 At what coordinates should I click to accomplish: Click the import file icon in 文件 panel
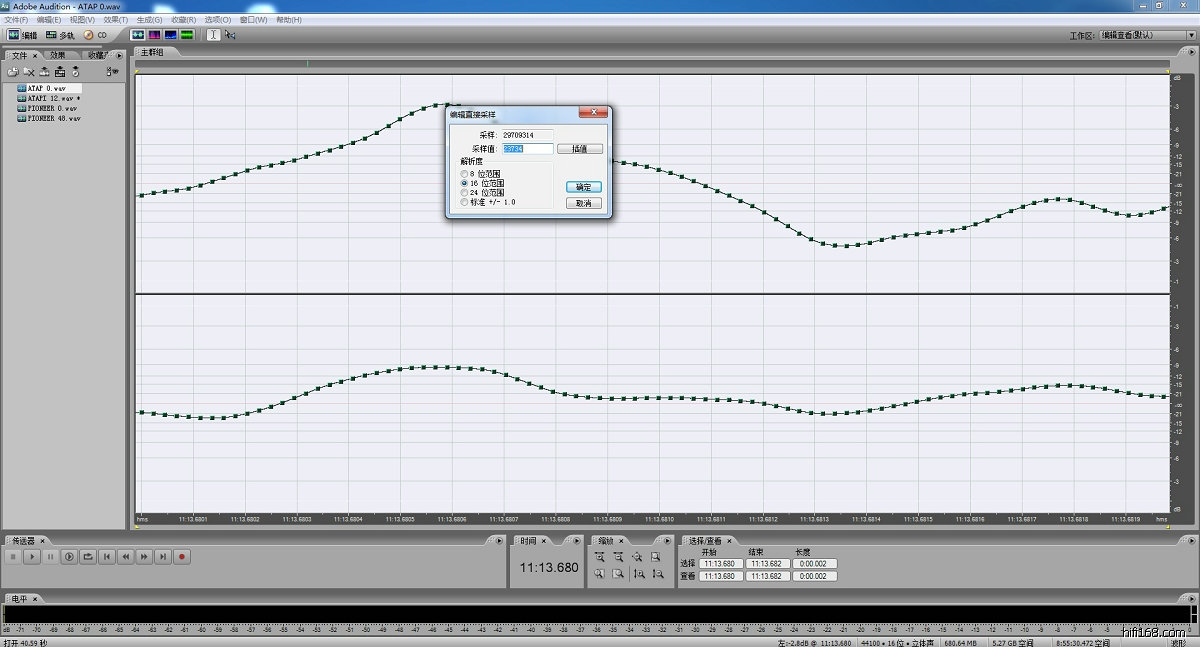click(13, 72)
